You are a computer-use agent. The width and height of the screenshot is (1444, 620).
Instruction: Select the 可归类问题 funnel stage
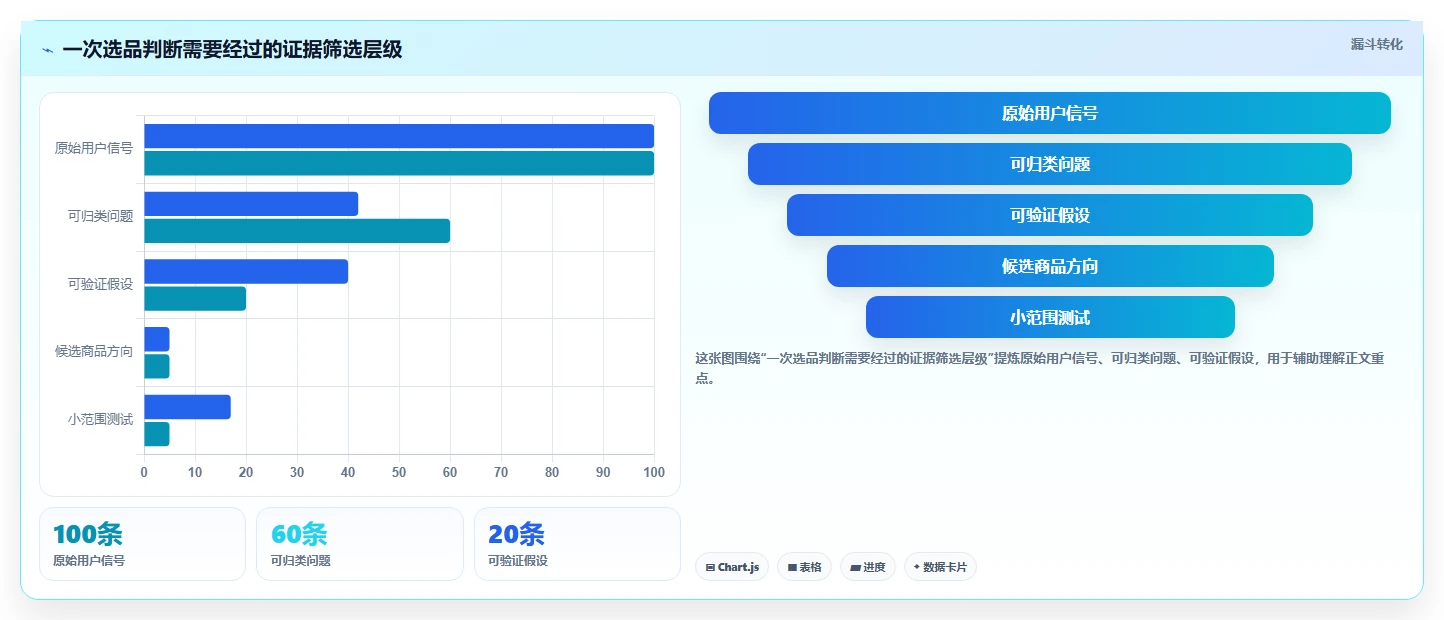[x=1050, y=164]
